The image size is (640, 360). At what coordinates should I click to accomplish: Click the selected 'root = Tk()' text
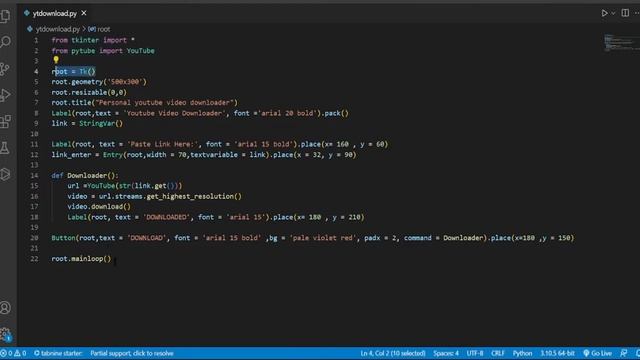pyautogui.click(x=75, y=71)
